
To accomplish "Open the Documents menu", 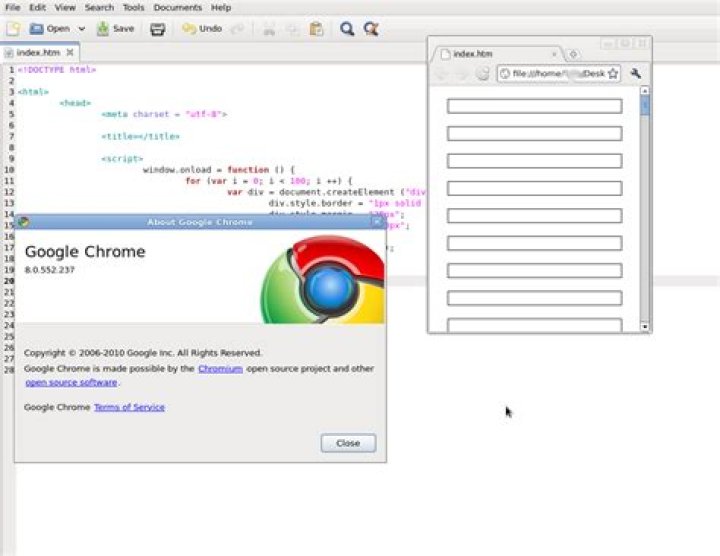I will [177, 7].
